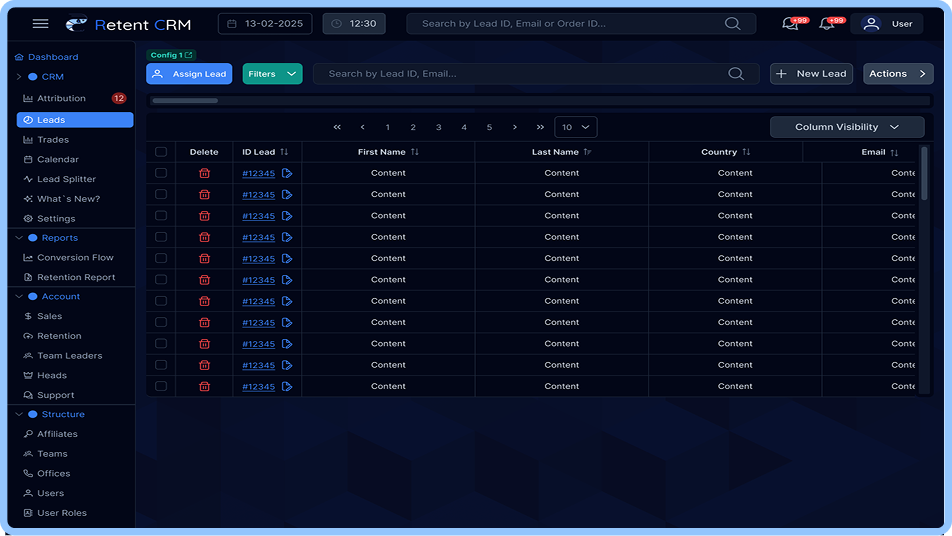Sort by the ID Lead column arrows
The width and height of the screenshot is (952, 536).
(x=284, y=152)
